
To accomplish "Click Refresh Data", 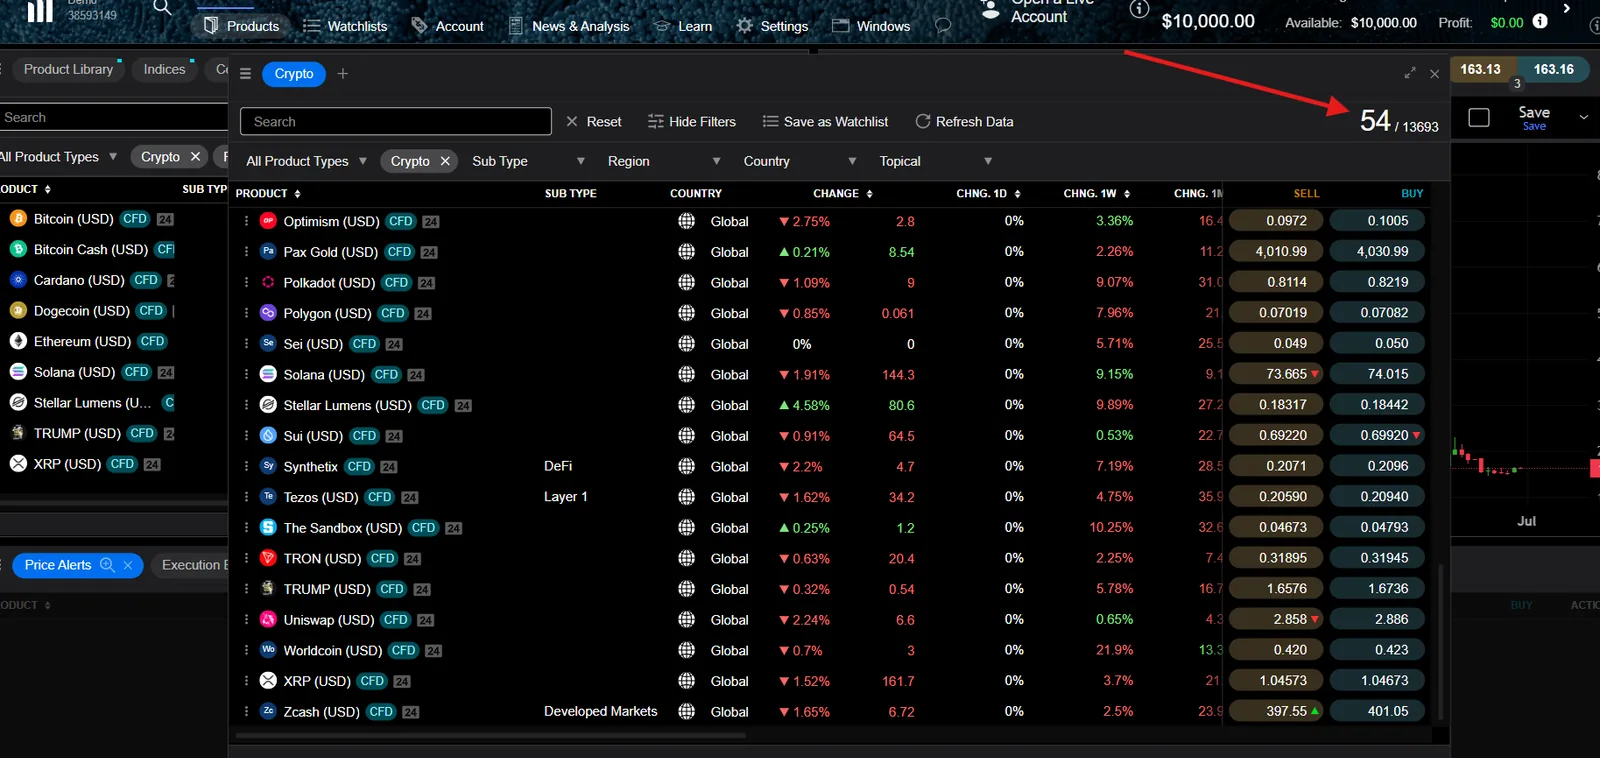I will [965, 122].
